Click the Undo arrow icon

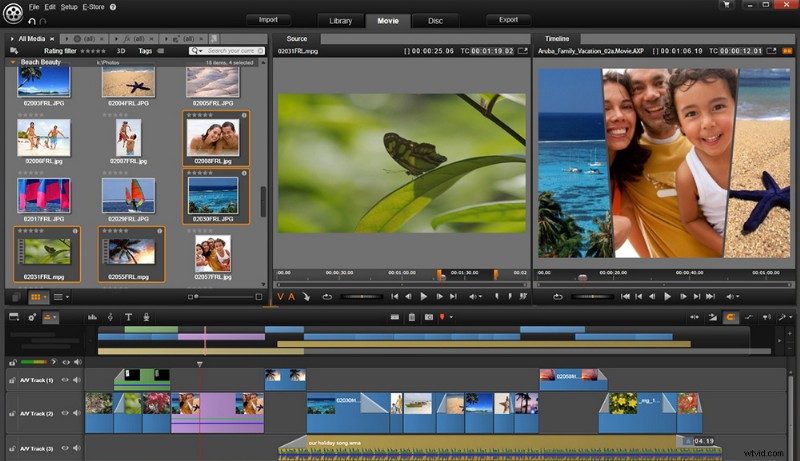[32, 21]
